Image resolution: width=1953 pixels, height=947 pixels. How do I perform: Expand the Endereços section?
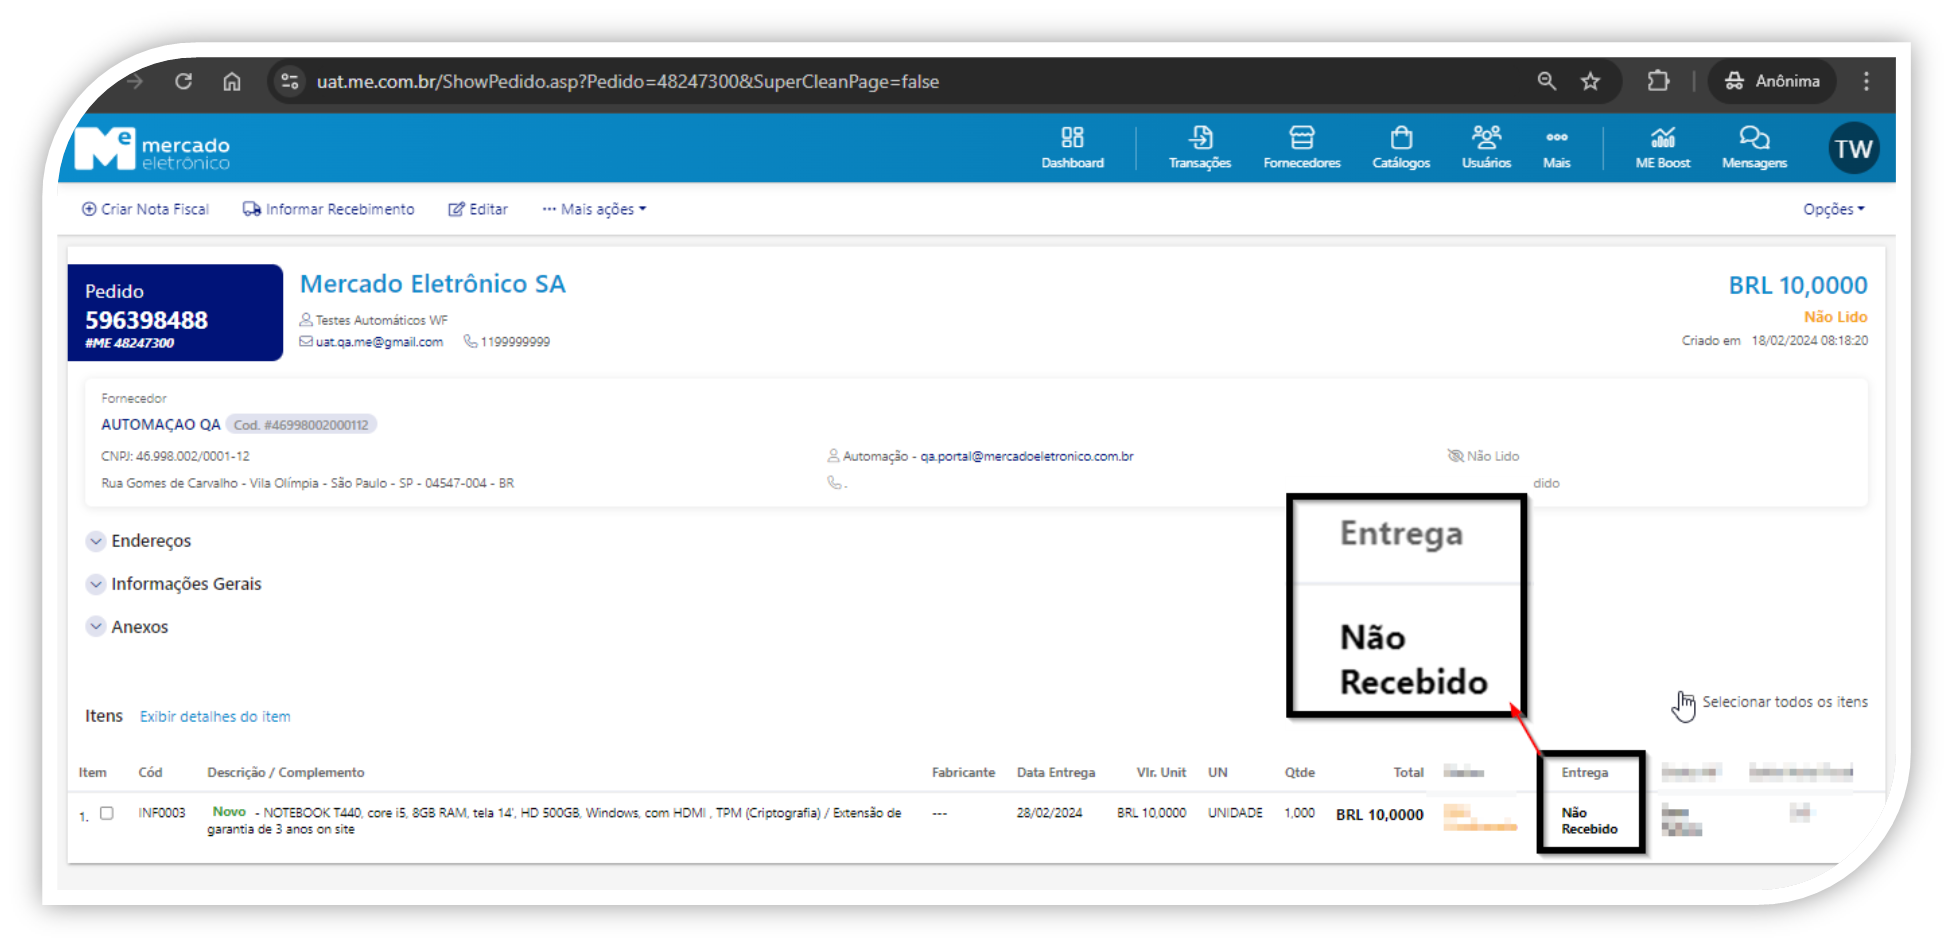139,541
